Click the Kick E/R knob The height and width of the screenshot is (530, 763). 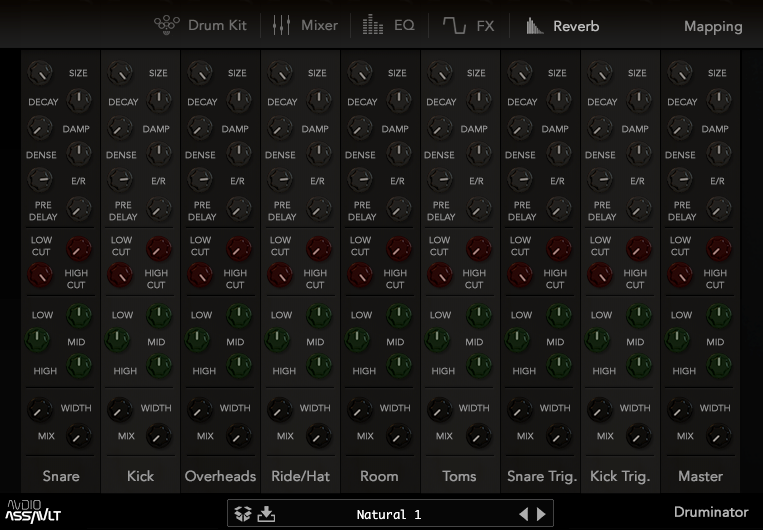(120, 180)
